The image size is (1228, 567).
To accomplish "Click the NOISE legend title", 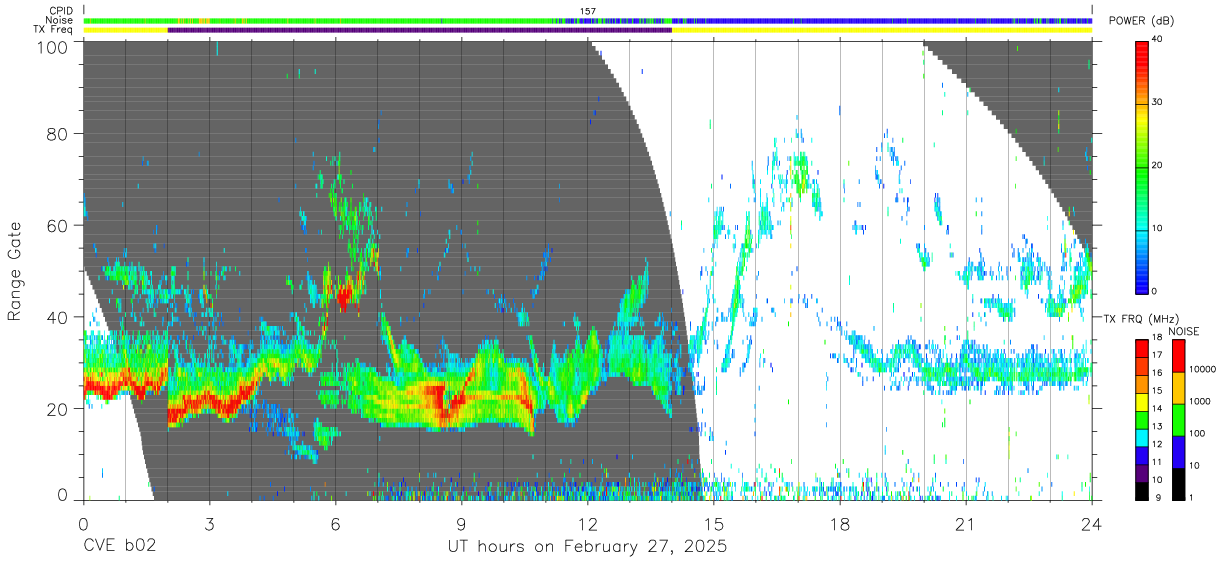I will click(1185, 331).
